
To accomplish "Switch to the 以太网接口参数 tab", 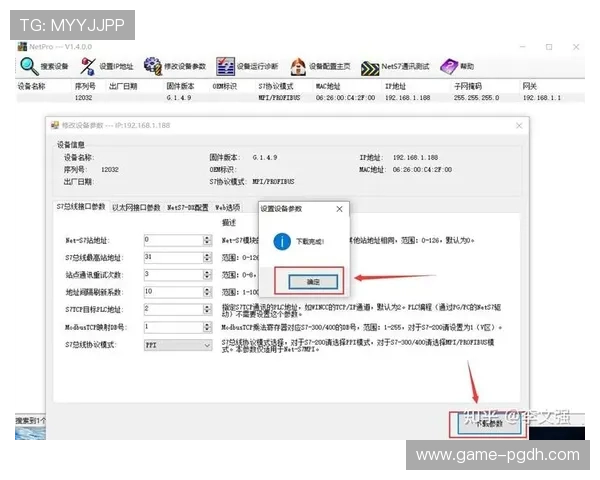I will tap(136, 207).
